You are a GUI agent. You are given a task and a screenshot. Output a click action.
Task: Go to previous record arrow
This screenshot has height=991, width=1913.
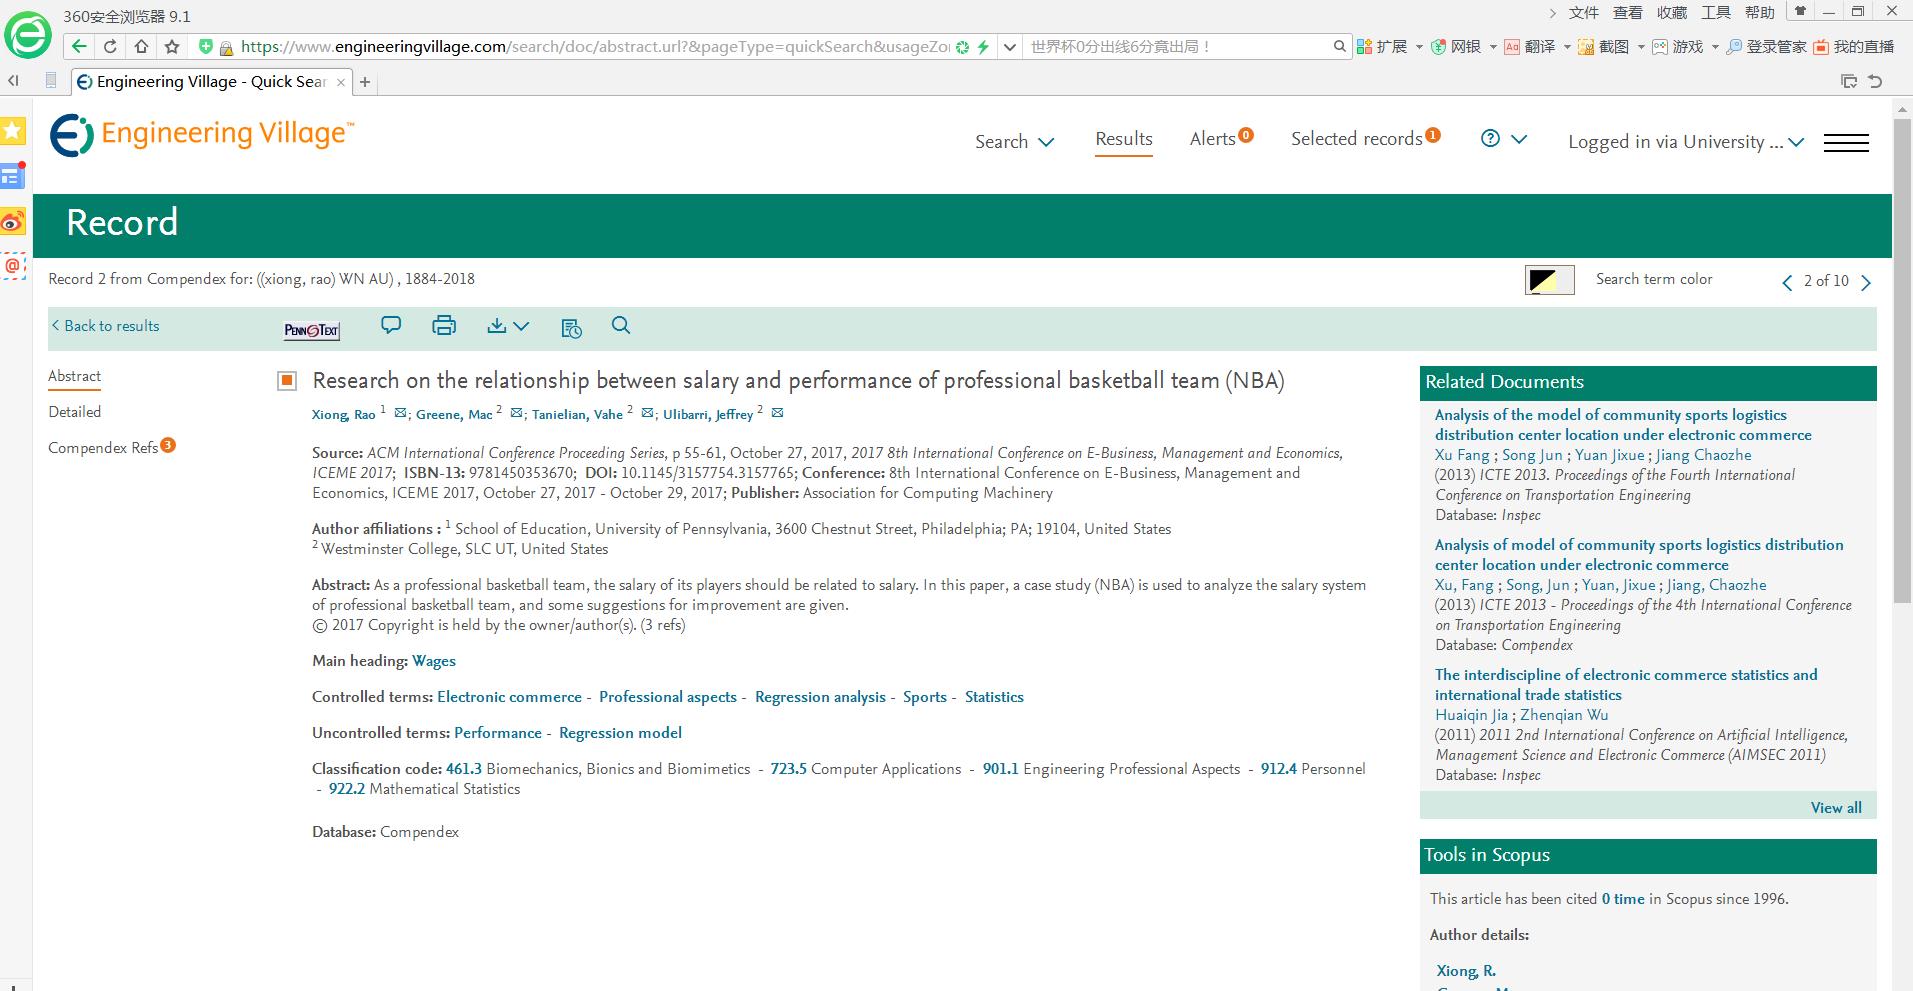click(1787, 283)
